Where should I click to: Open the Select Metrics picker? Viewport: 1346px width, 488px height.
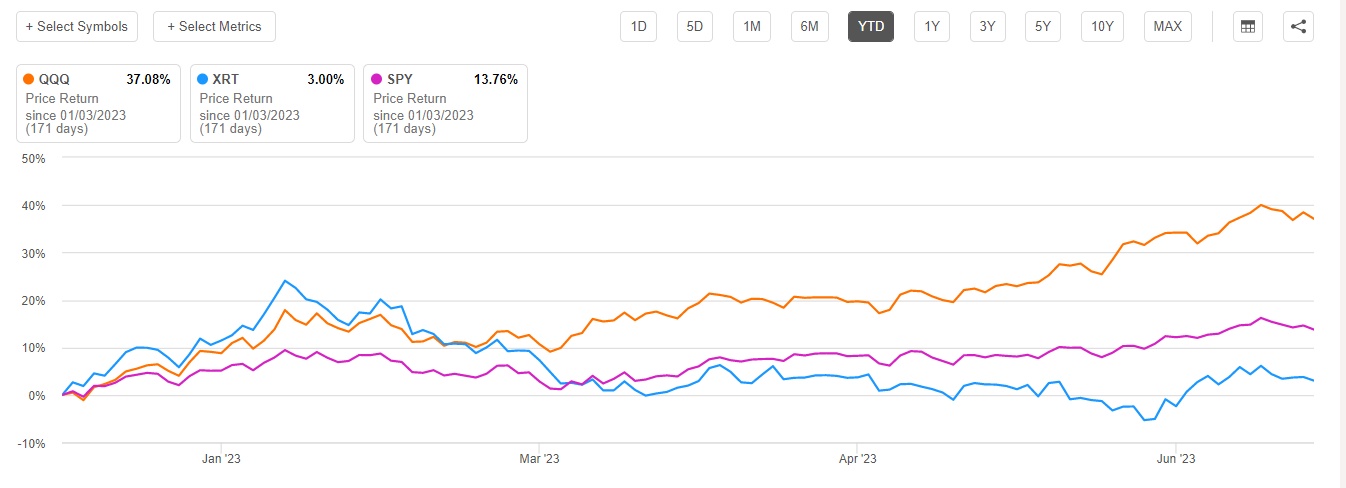tap(214, 27)
